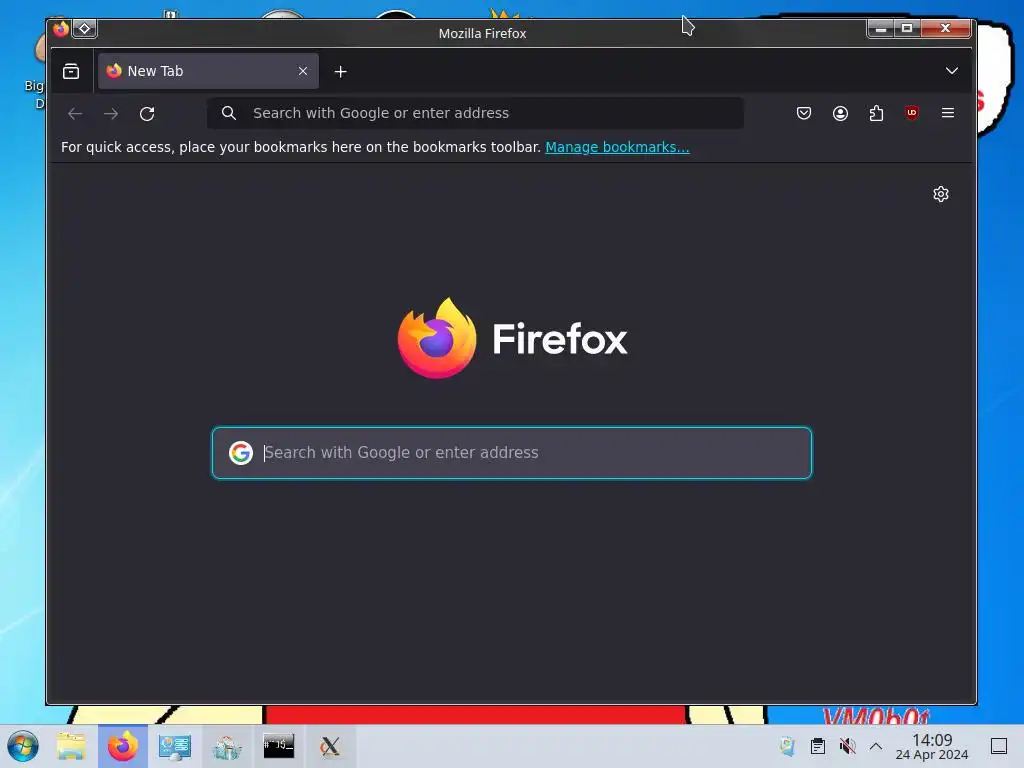Screen dimensions: 1024x768
Task: Go forward one page
Action: tap(111, 114)
